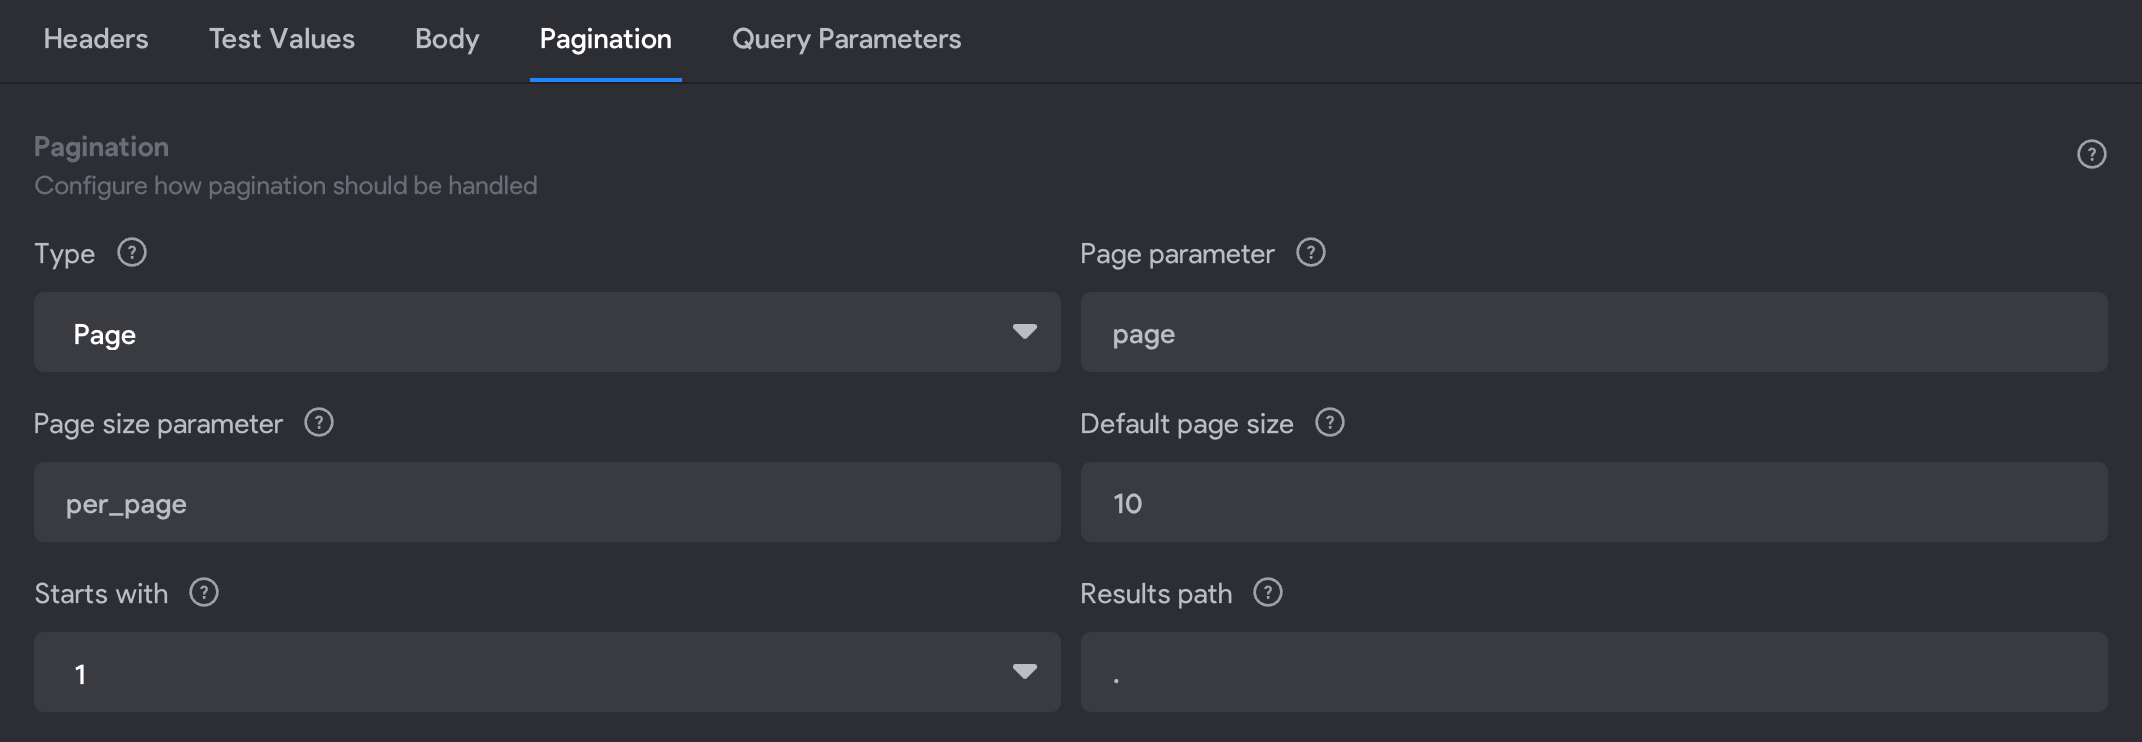Expand the Starts with dropdown
This screenshot has width=2142, height=742.
(x=547, y=672)
